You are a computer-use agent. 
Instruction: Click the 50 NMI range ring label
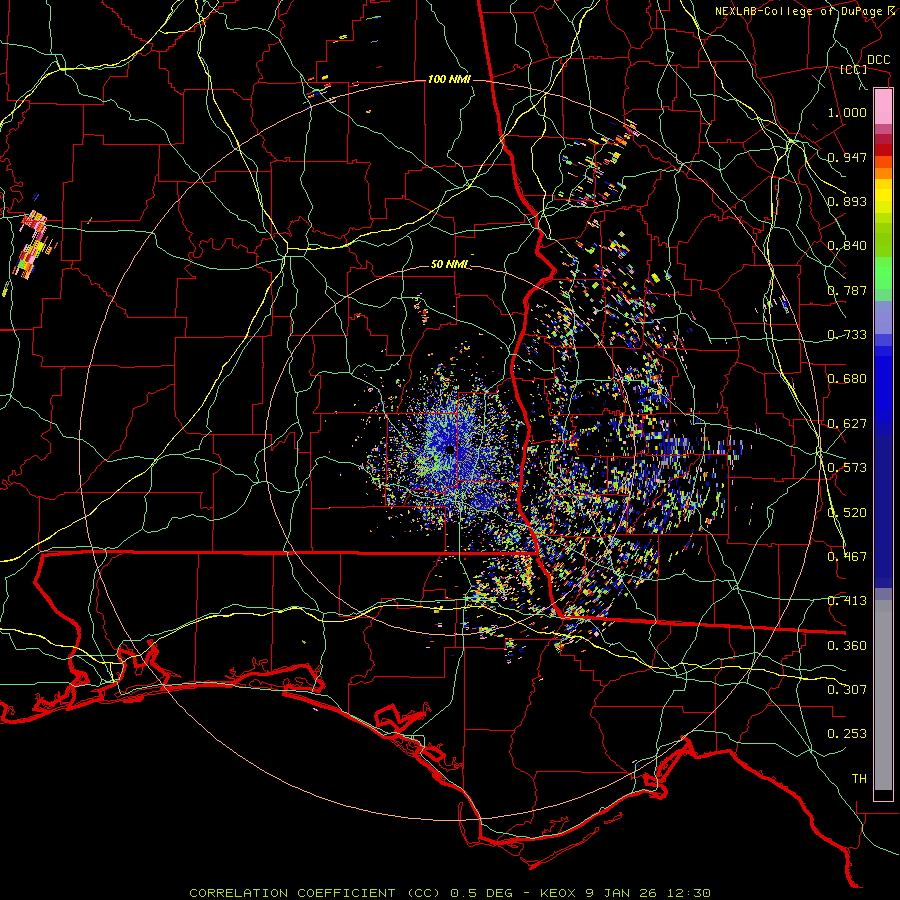coord(450,265)
